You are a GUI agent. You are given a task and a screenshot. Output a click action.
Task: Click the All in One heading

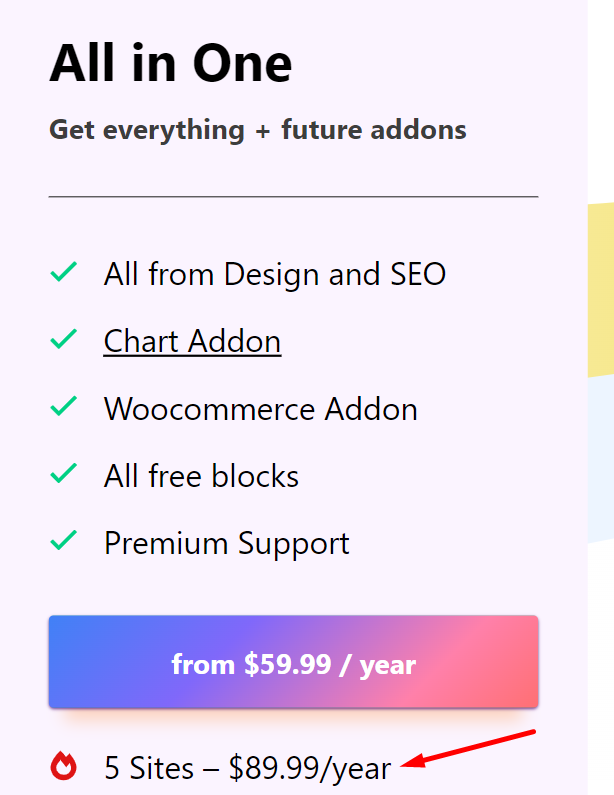(170, 64)
